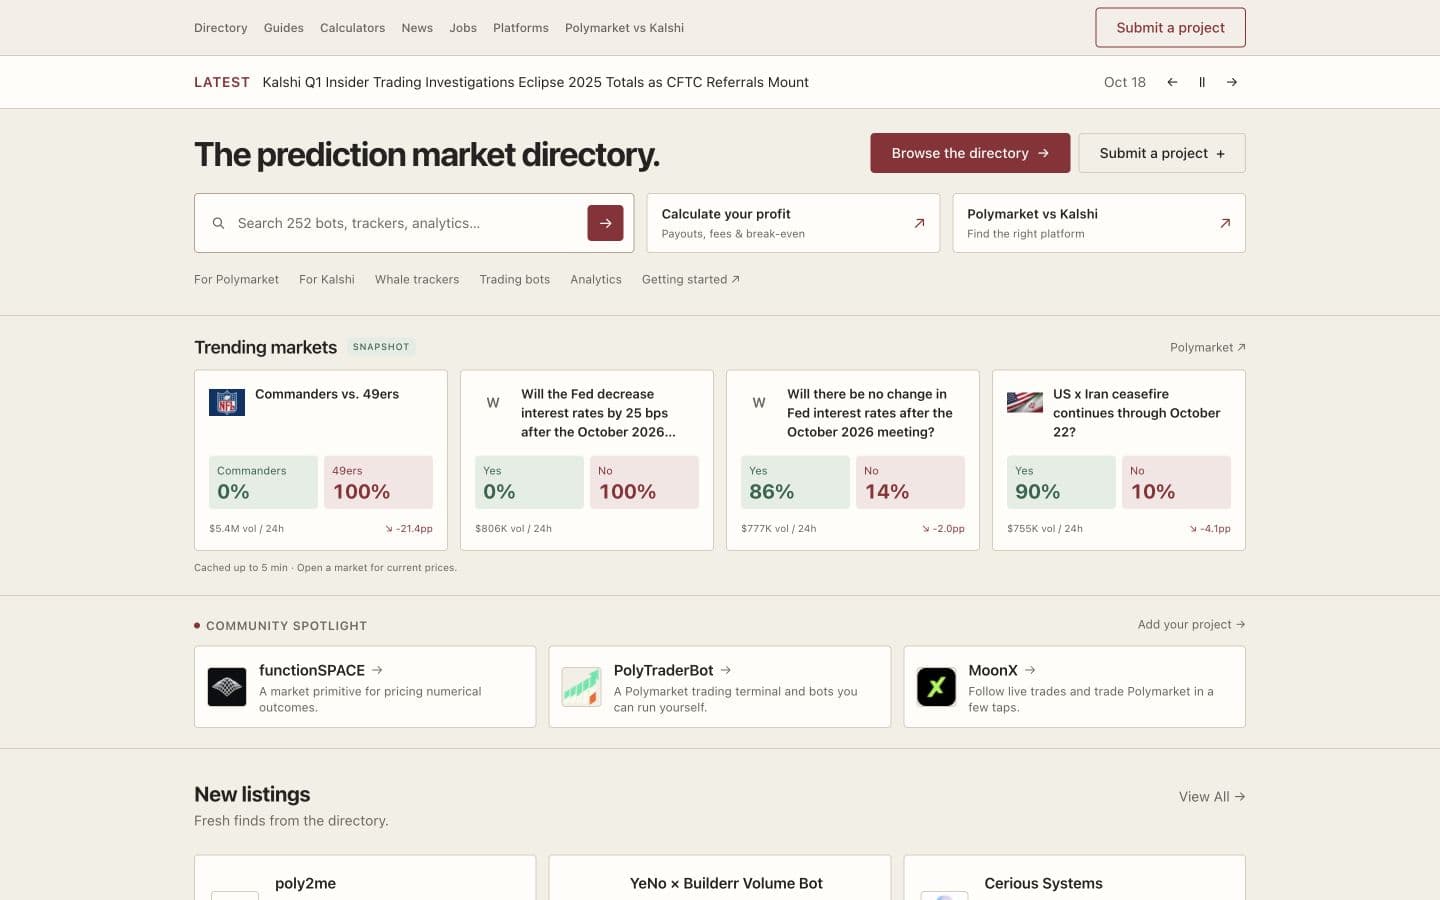The image size is (1440, 900).
Task: Open the NFL logo on Commanders vs. 49ers
Action: point(227,402)
